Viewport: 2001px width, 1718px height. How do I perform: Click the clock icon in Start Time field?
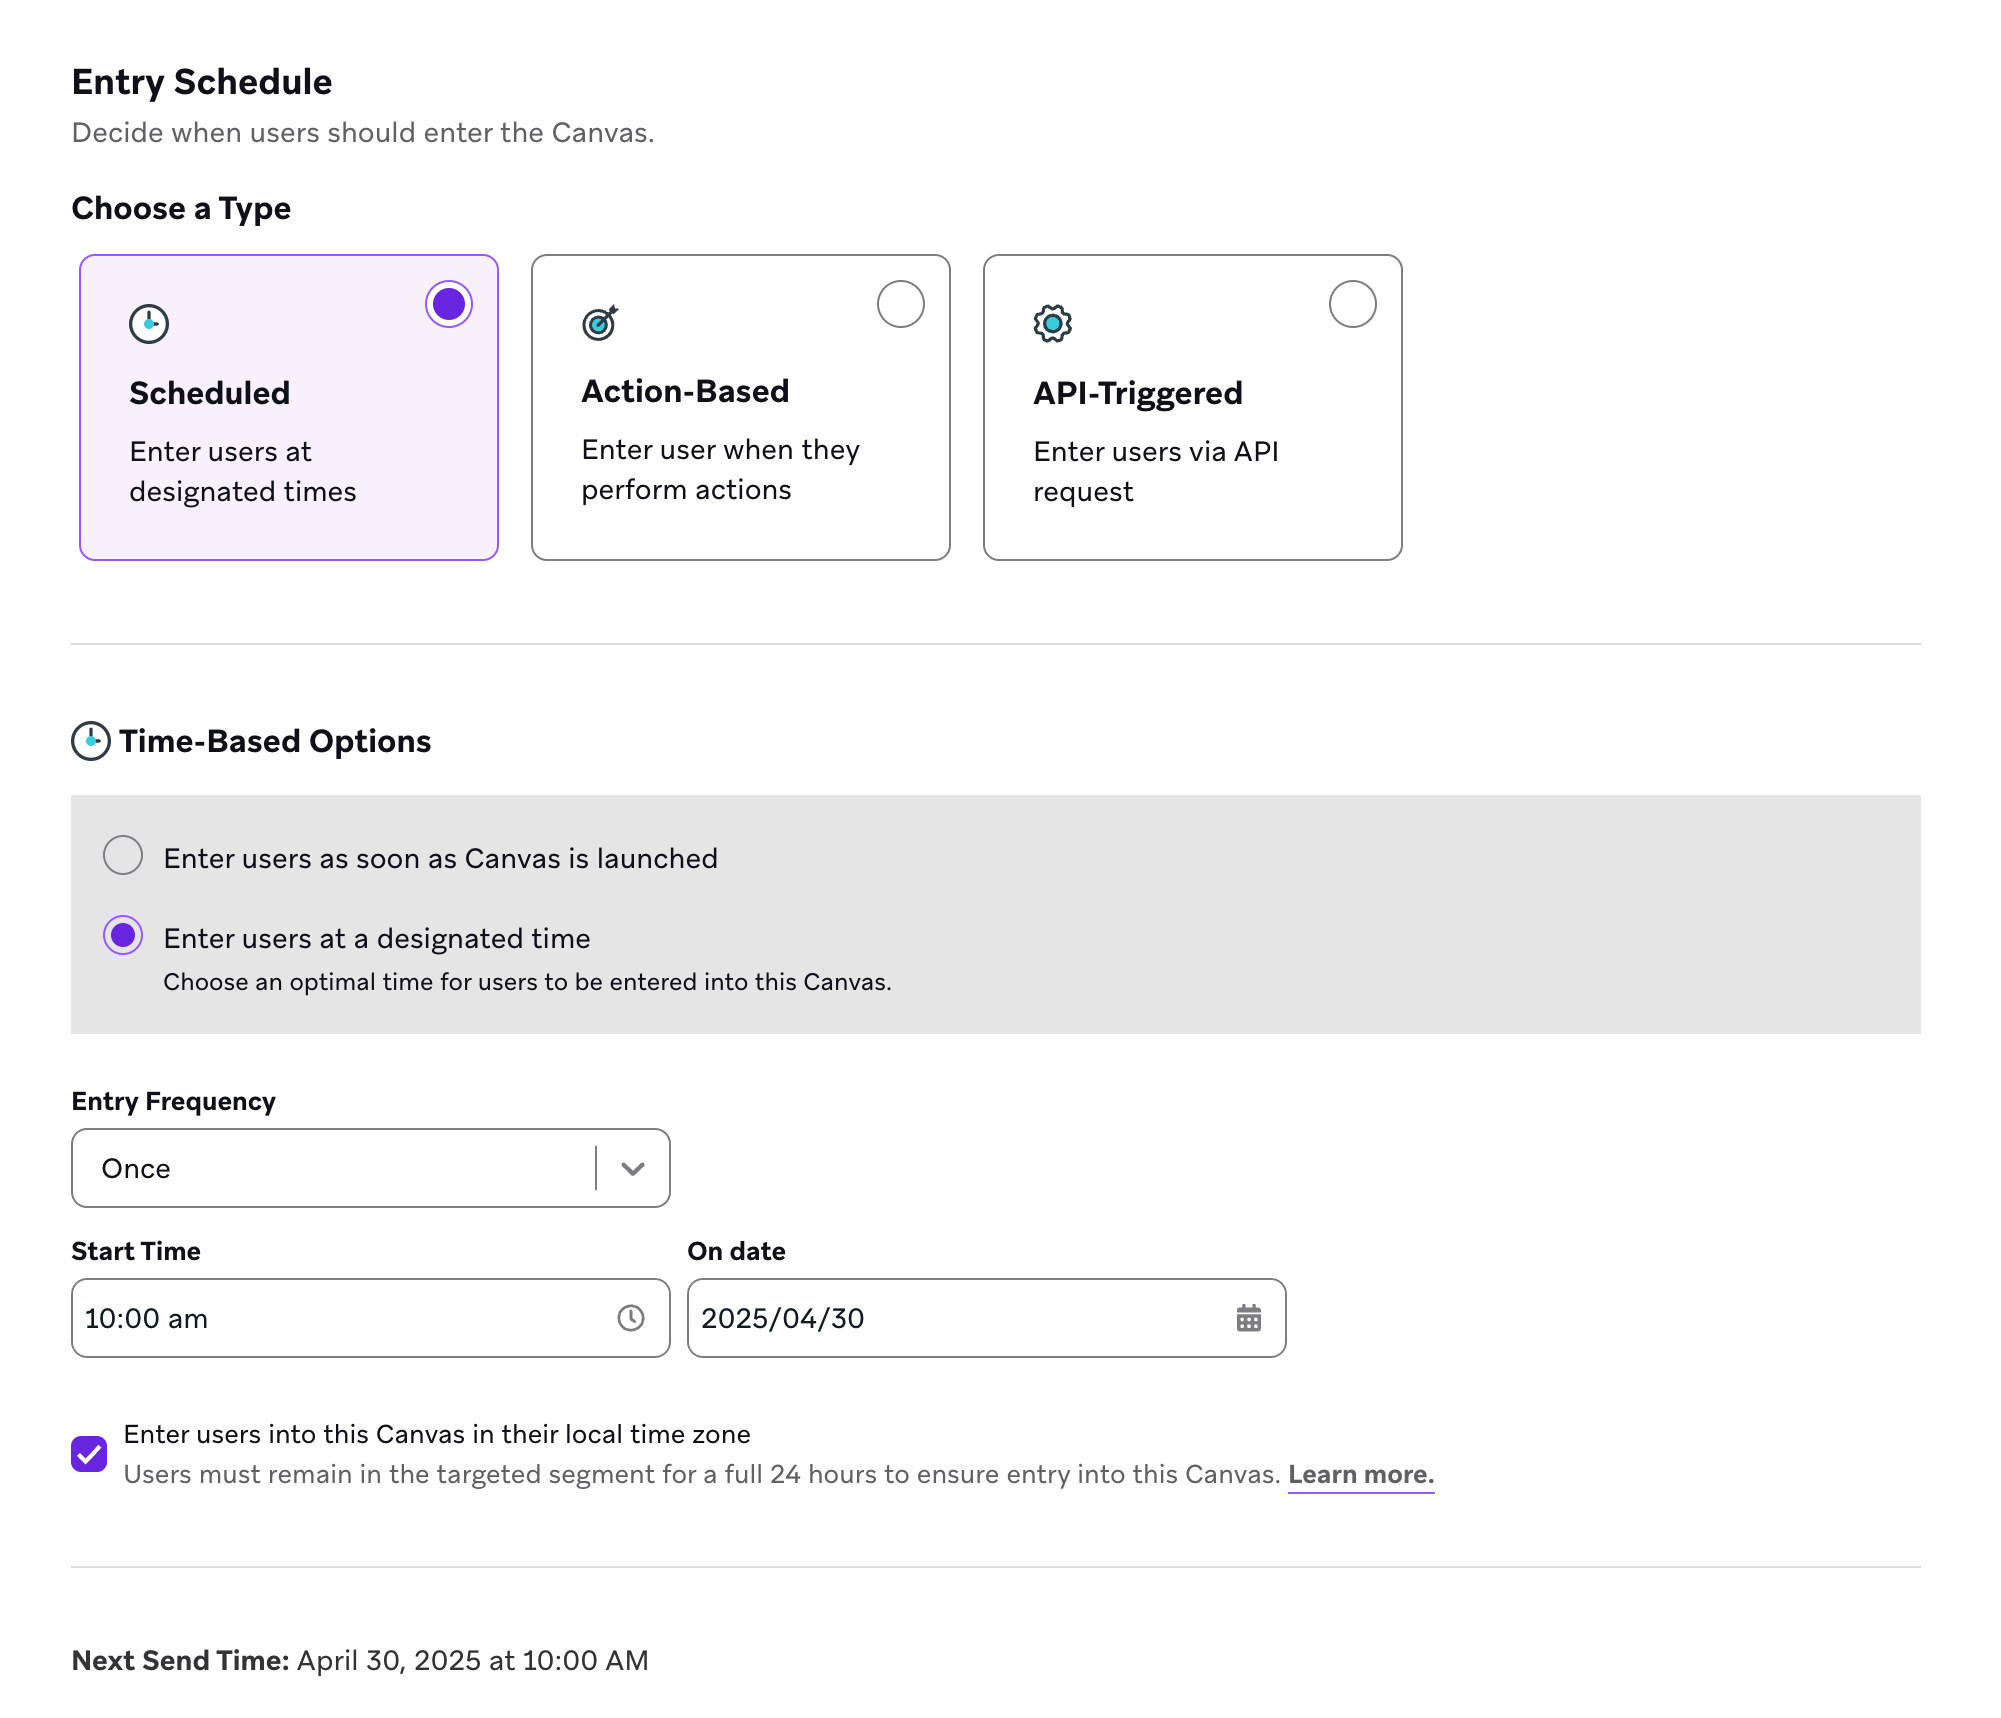(630, 1318)
